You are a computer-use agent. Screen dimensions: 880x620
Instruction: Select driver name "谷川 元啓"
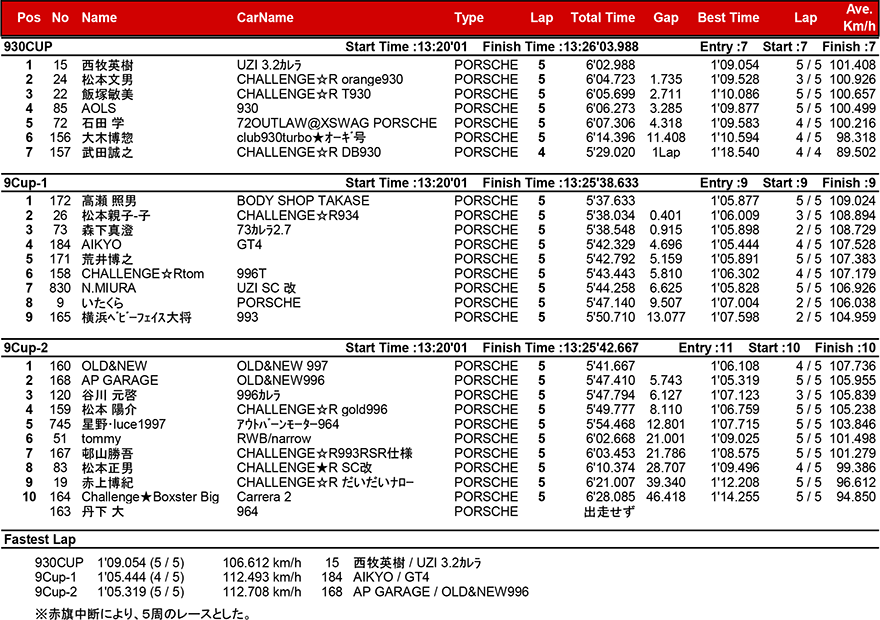pyautogui.click(x=109, y=395)
